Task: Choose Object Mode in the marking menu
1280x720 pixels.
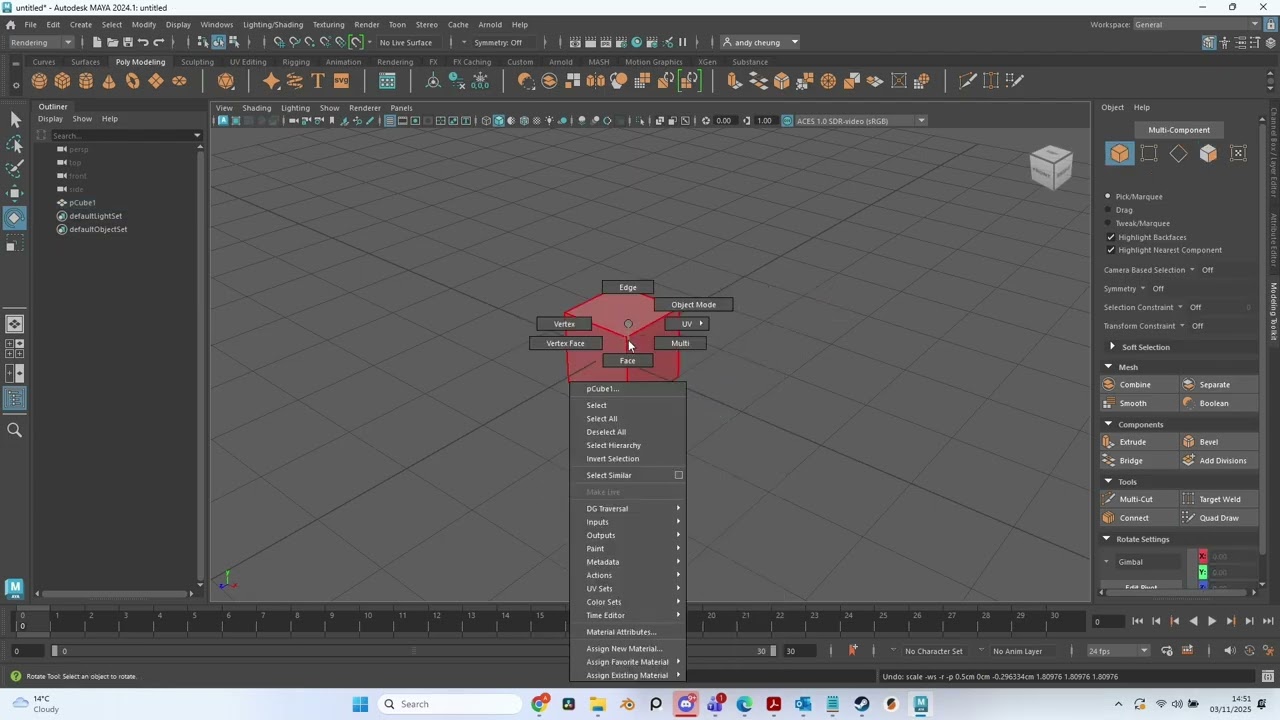Action: click(x=694, y=305)
